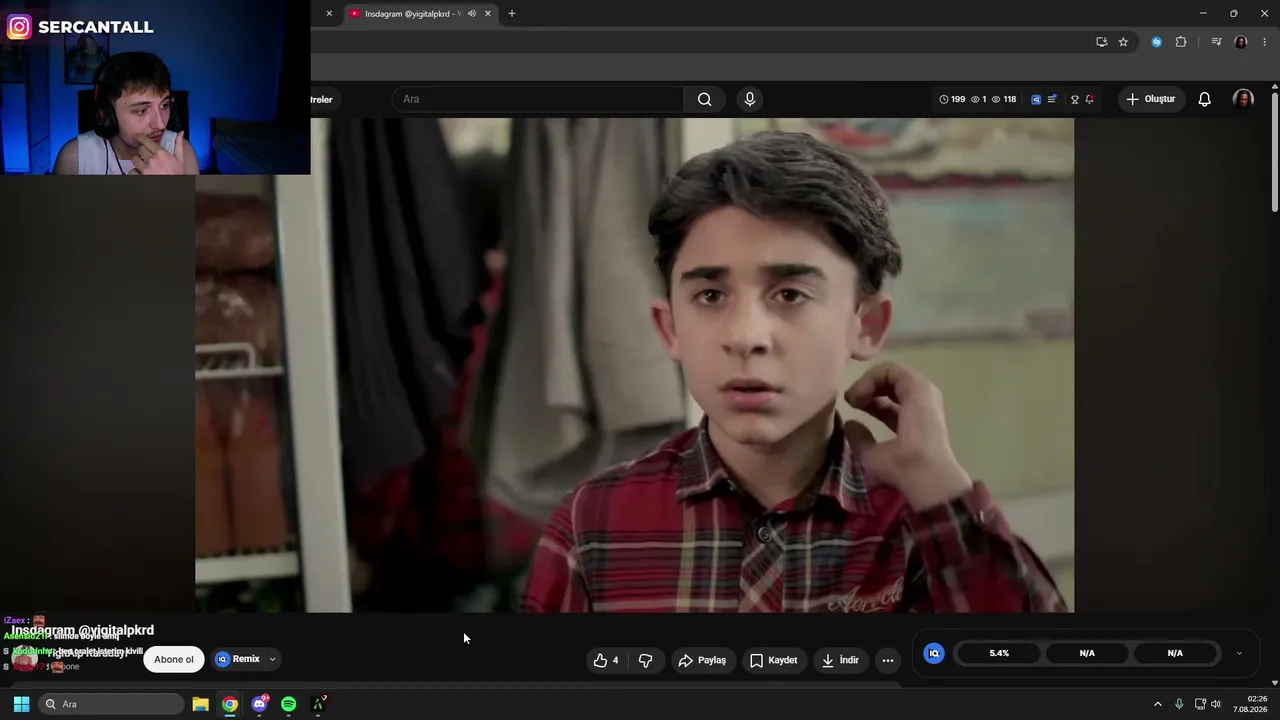The image size is (1280, 720).
Task: Dislike the video with the thumbs-down
Action: [x=646, y=660]
